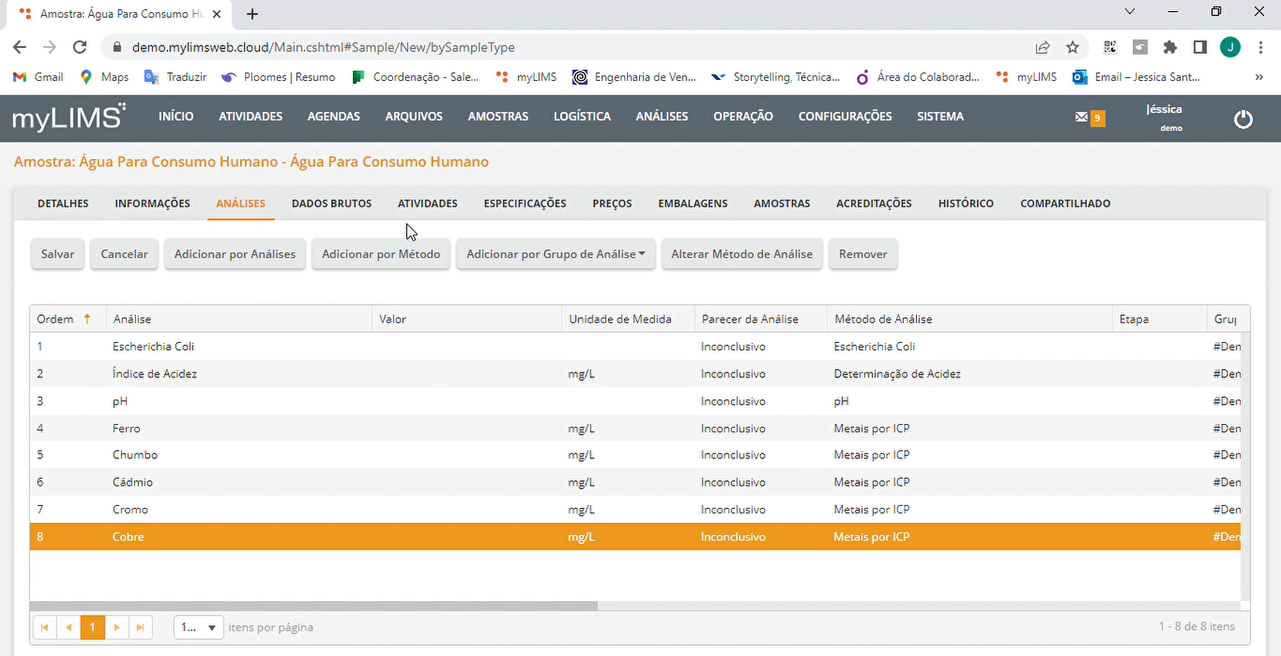This screenshot has height=656, width=1281.
Task: Open the AGENDAS menu
Action: tap(334, 117)
